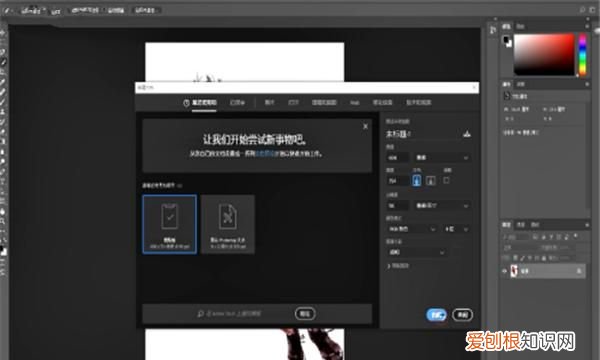Open the collapsed History panel icon
The height and width of the screenshot is (360, 600).
click(493, 29)
